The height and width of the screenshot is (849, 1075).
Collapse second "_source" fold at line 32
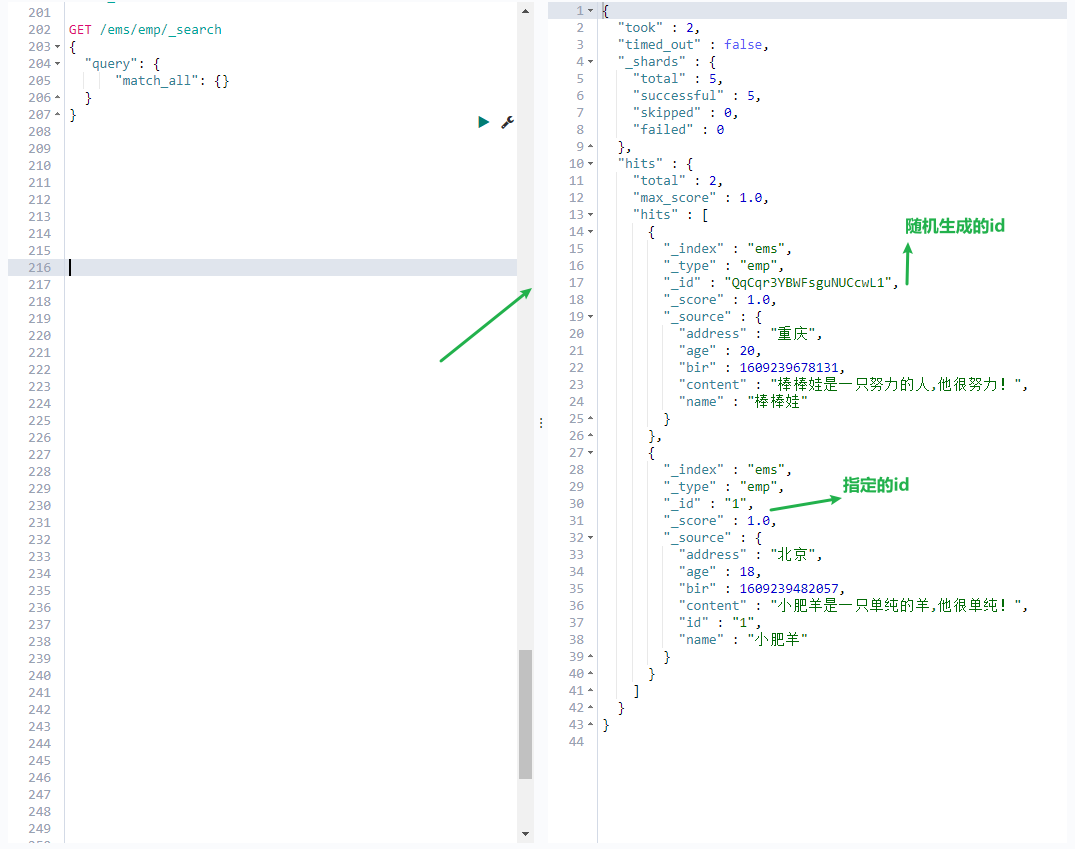point(590,538)
